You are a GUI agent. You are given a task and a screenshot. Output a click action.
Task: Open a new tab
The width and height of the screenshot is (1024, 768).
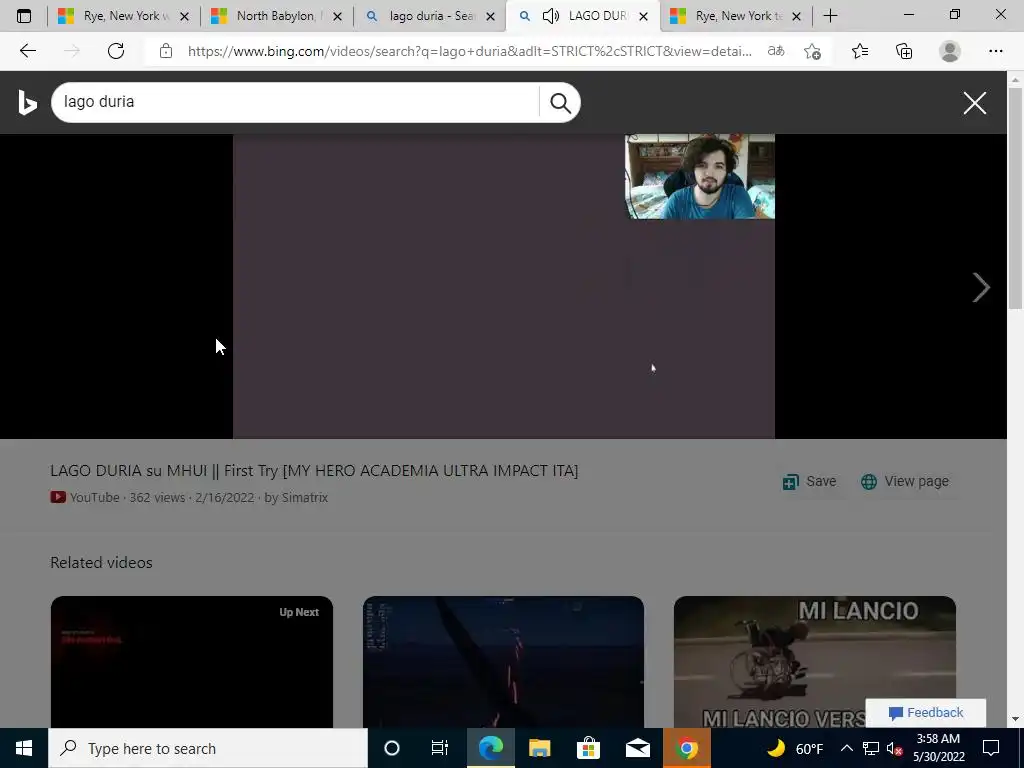coord(830,16)
